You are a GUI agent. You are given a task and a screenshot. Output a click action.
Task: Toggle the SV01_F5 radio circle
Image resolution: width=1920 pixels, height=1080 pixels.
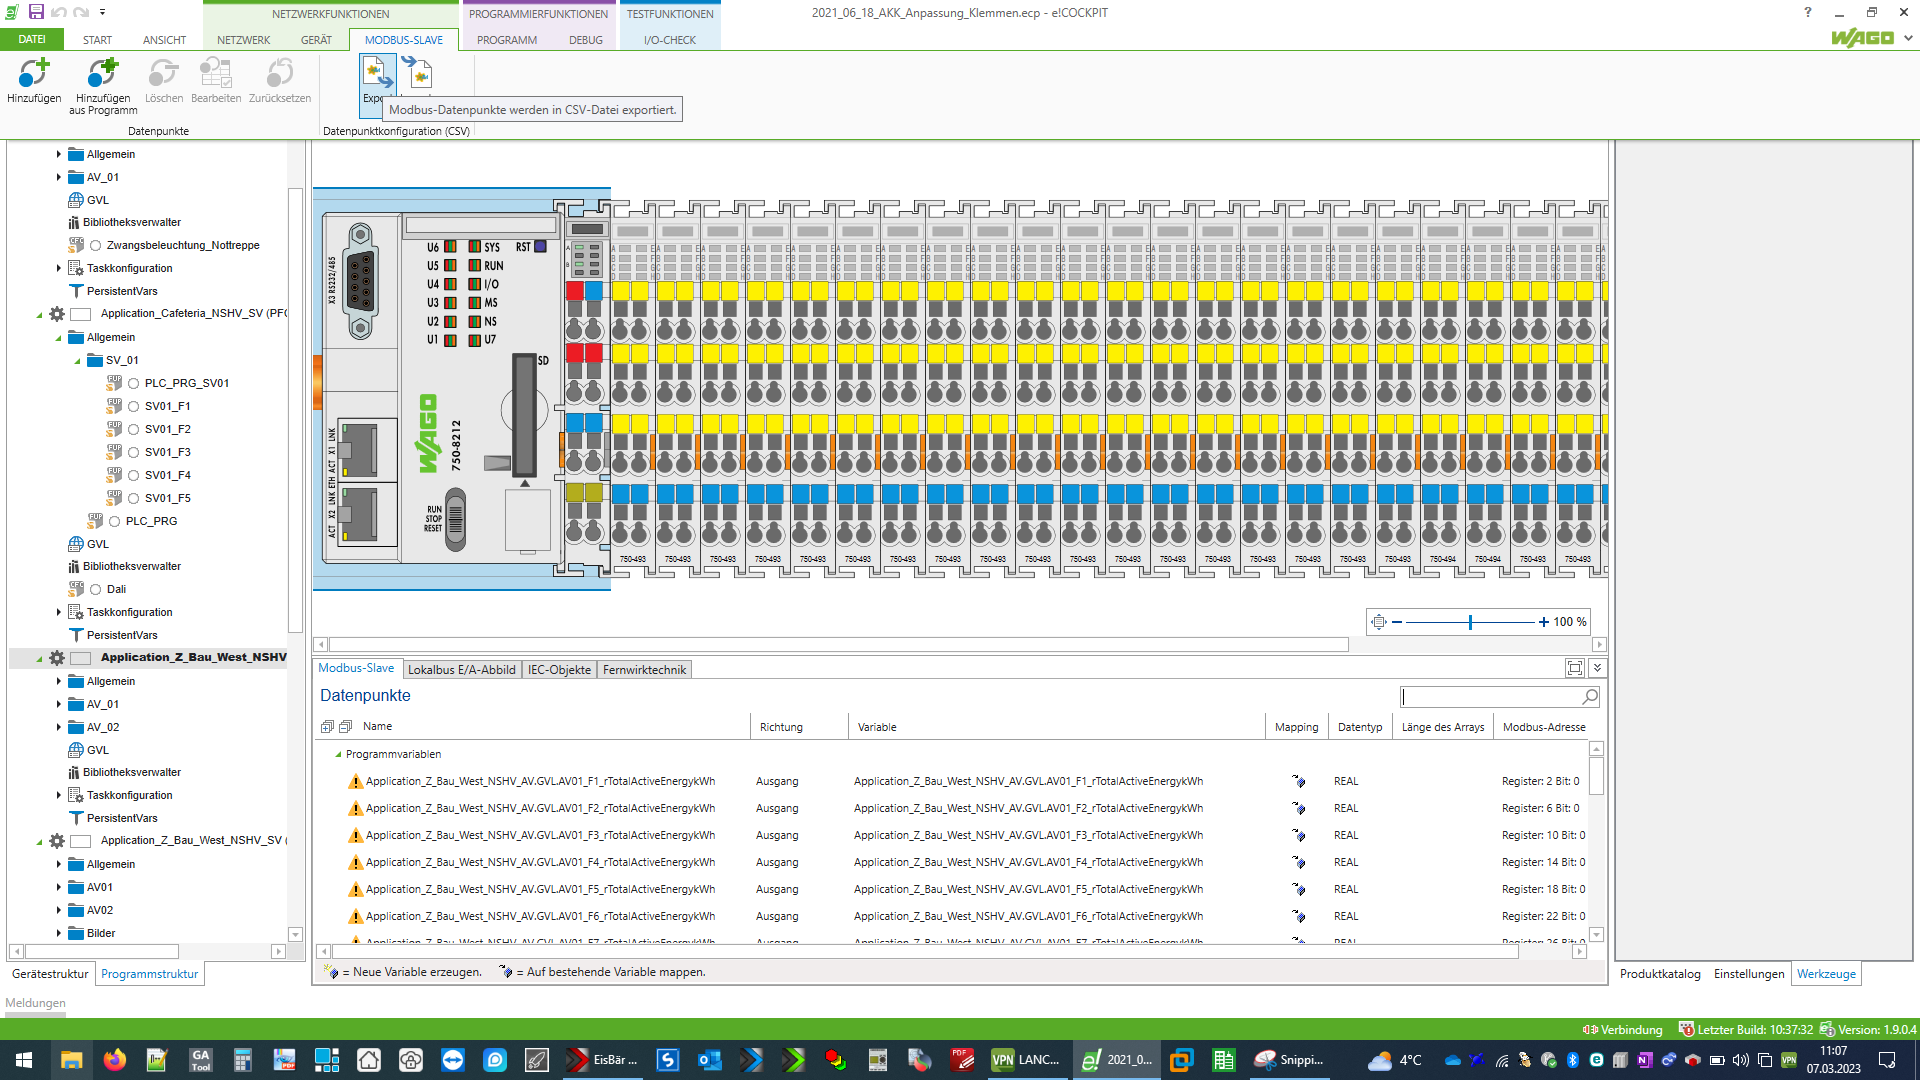133,499
